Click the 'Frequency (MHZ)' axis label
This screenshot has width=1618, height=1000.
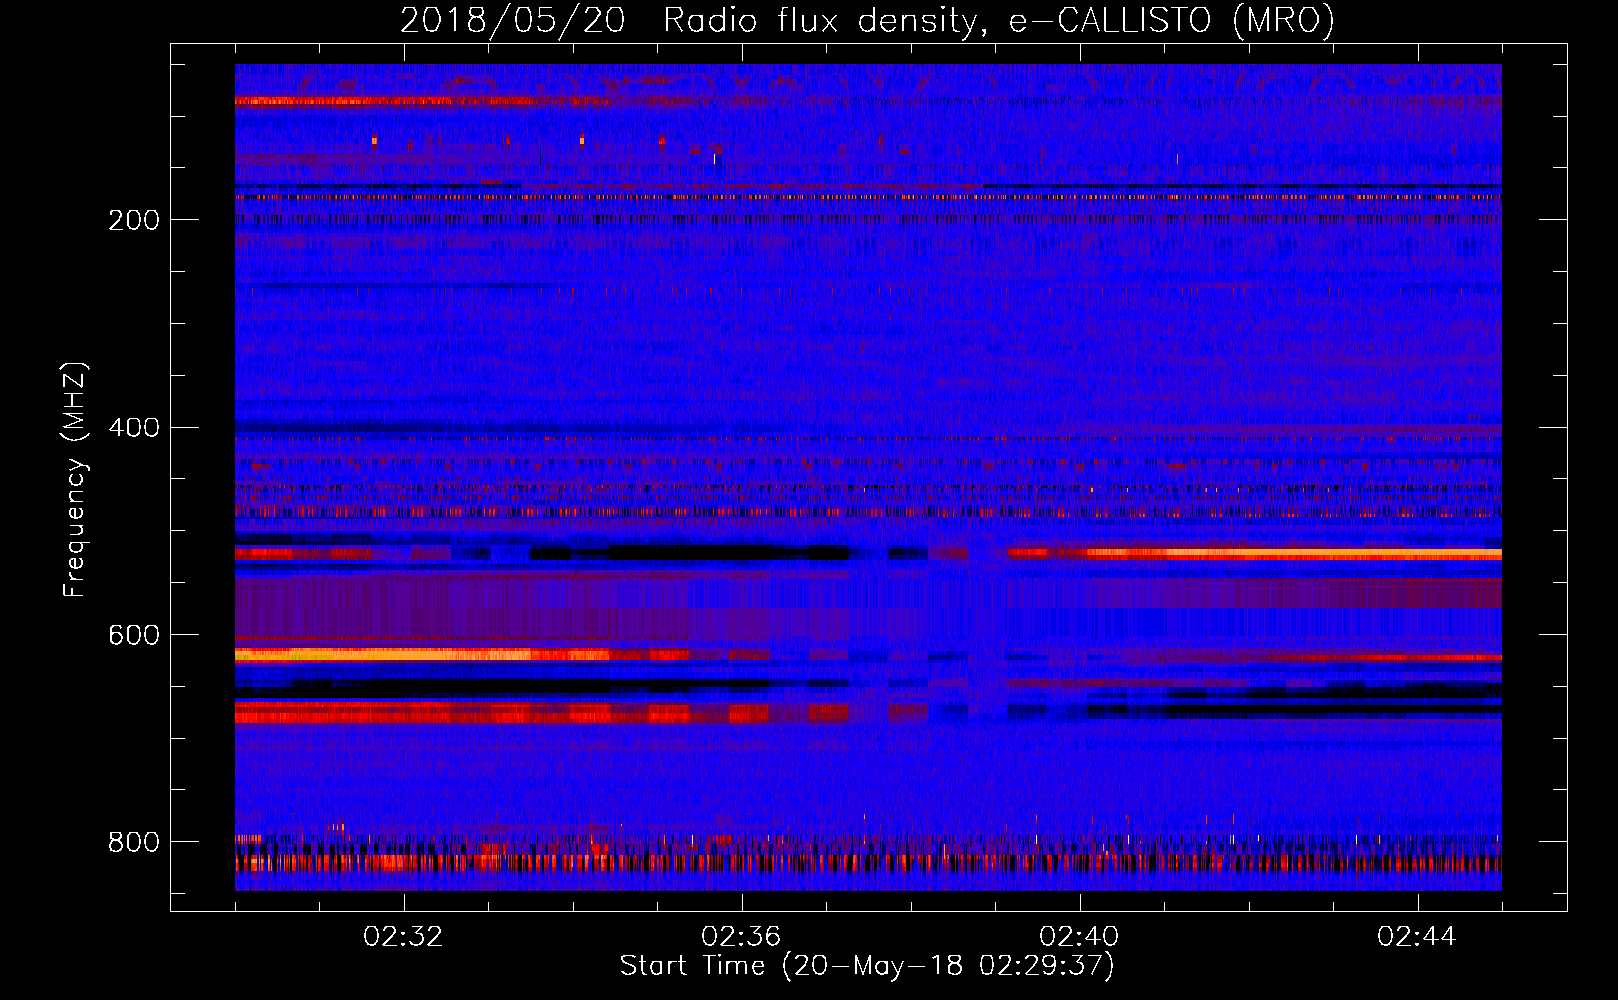coord(74,479)
